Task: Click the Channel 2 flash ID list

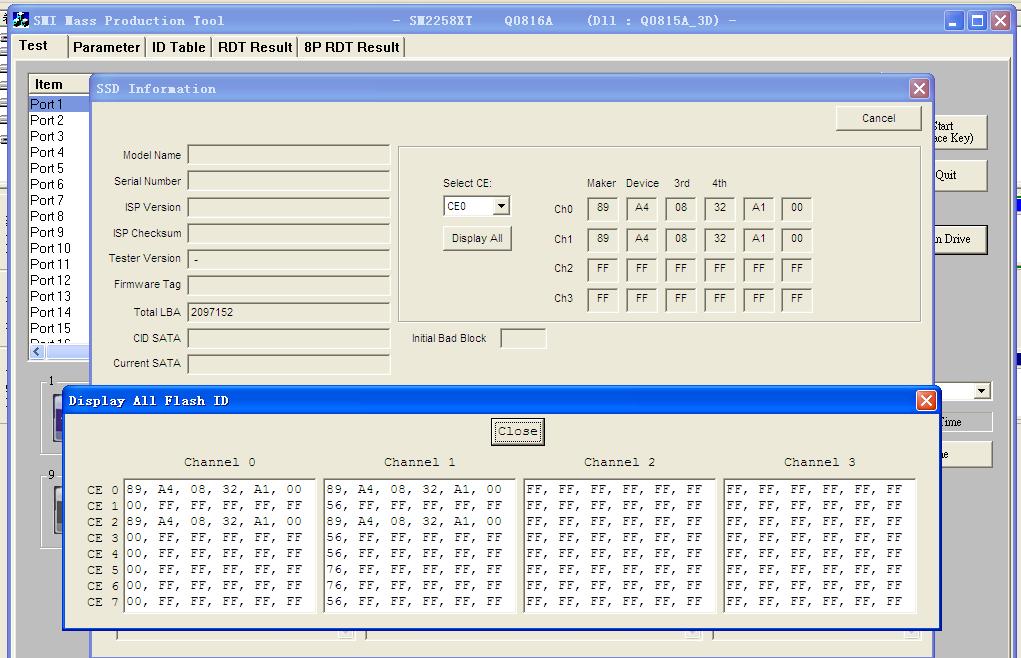Action: tap(619, 545)
